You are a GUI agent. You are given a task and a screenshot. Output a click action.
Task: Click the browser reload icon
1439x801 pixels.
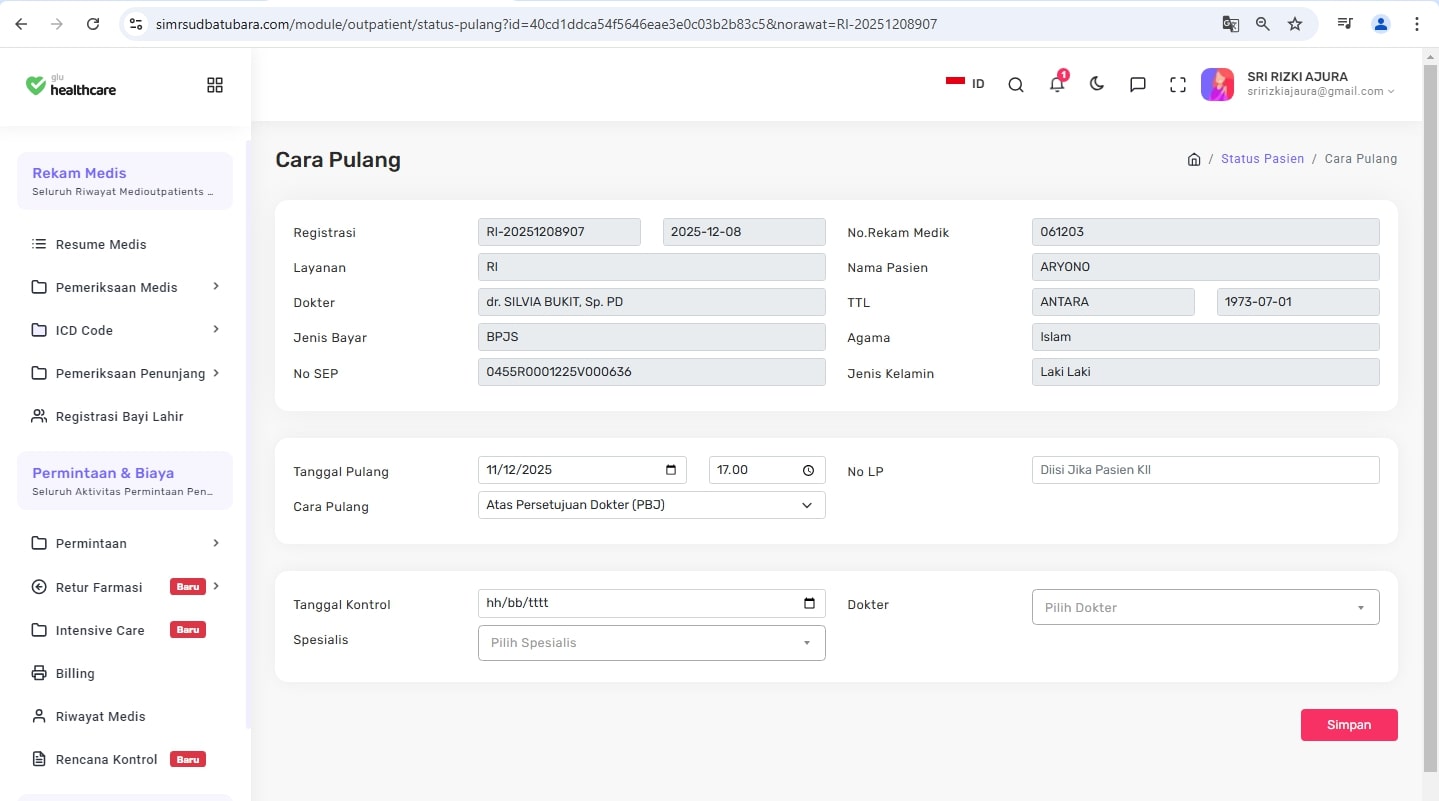(93, 24)
